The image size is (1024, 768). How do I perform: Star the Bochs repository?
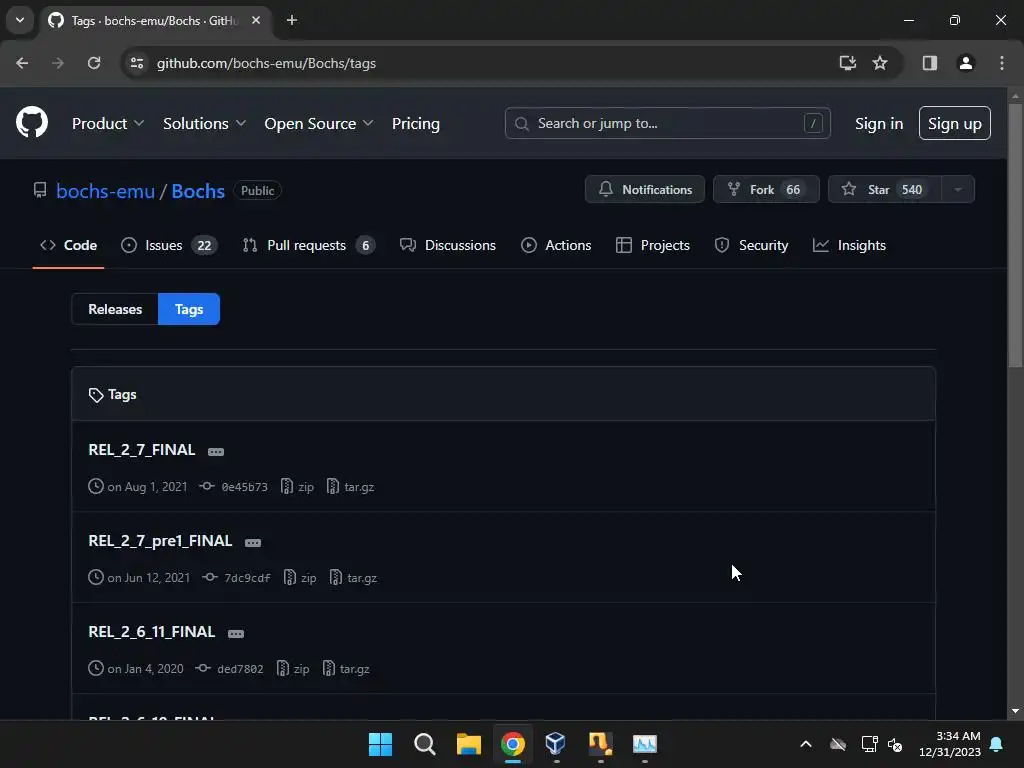tap(884, 189)
